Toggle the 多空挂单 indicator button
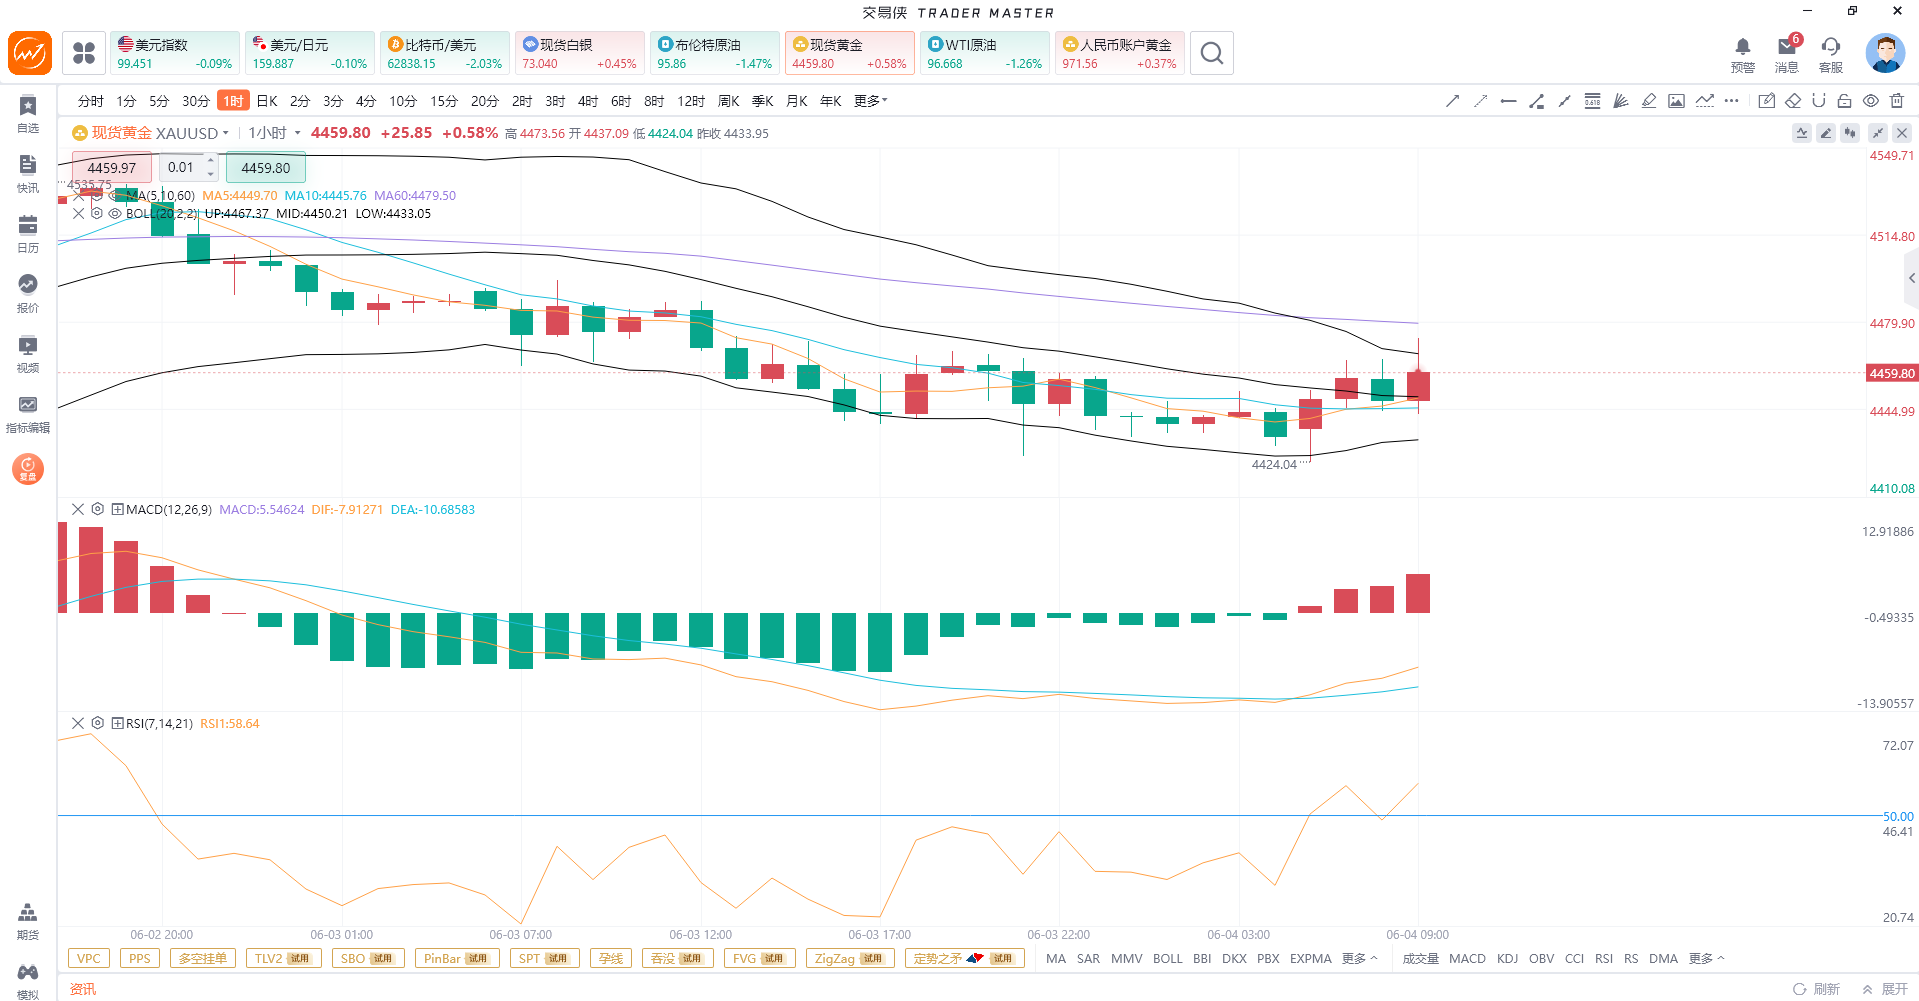Viewport: 1919px width, 1001px height. tap(203, 959)
